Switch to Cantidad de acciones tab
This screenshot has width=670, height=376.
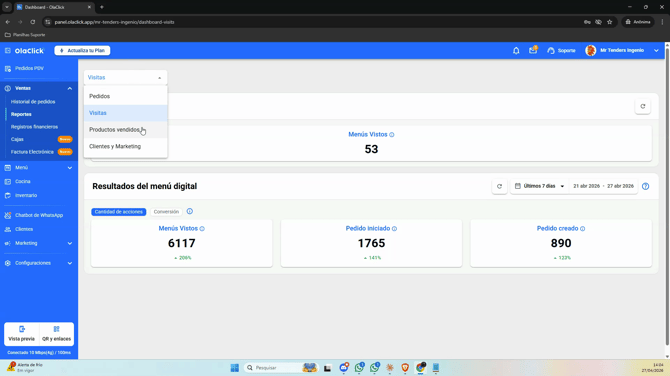[x=118, y=212]
